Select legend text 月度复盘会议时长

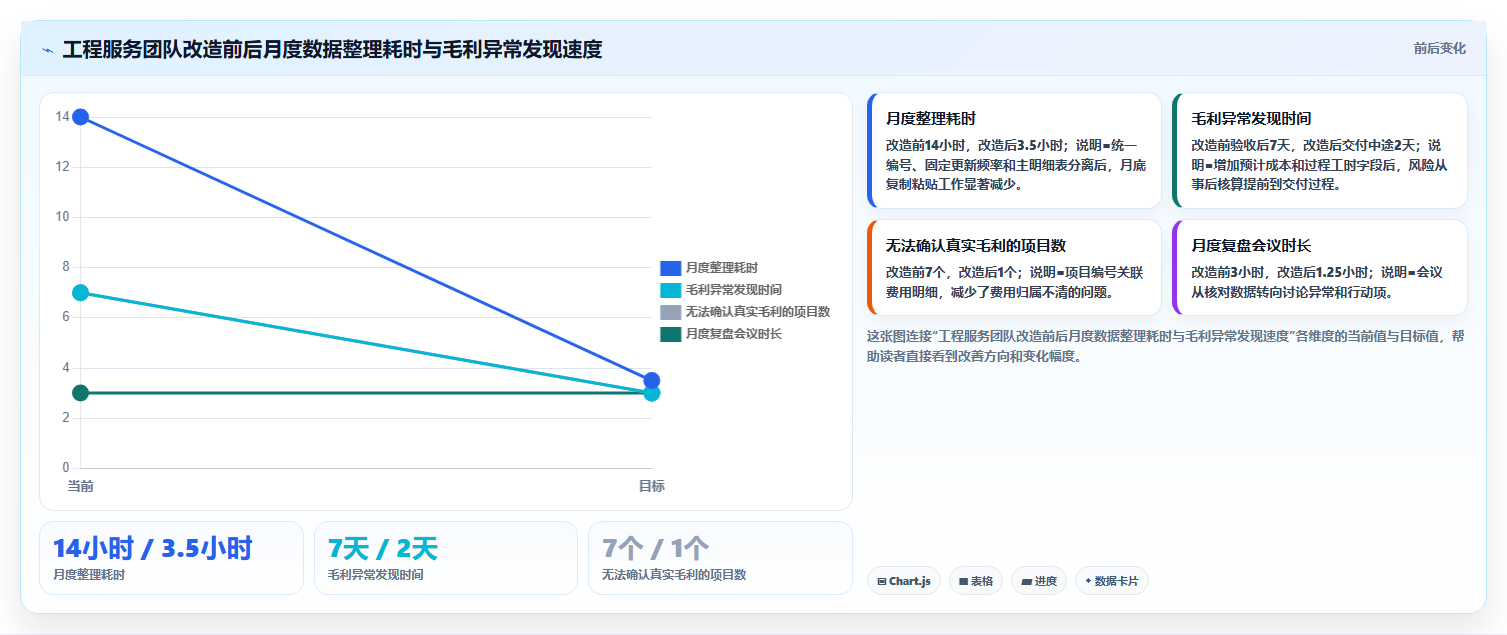pyautogui.click(x=734, y=334)
